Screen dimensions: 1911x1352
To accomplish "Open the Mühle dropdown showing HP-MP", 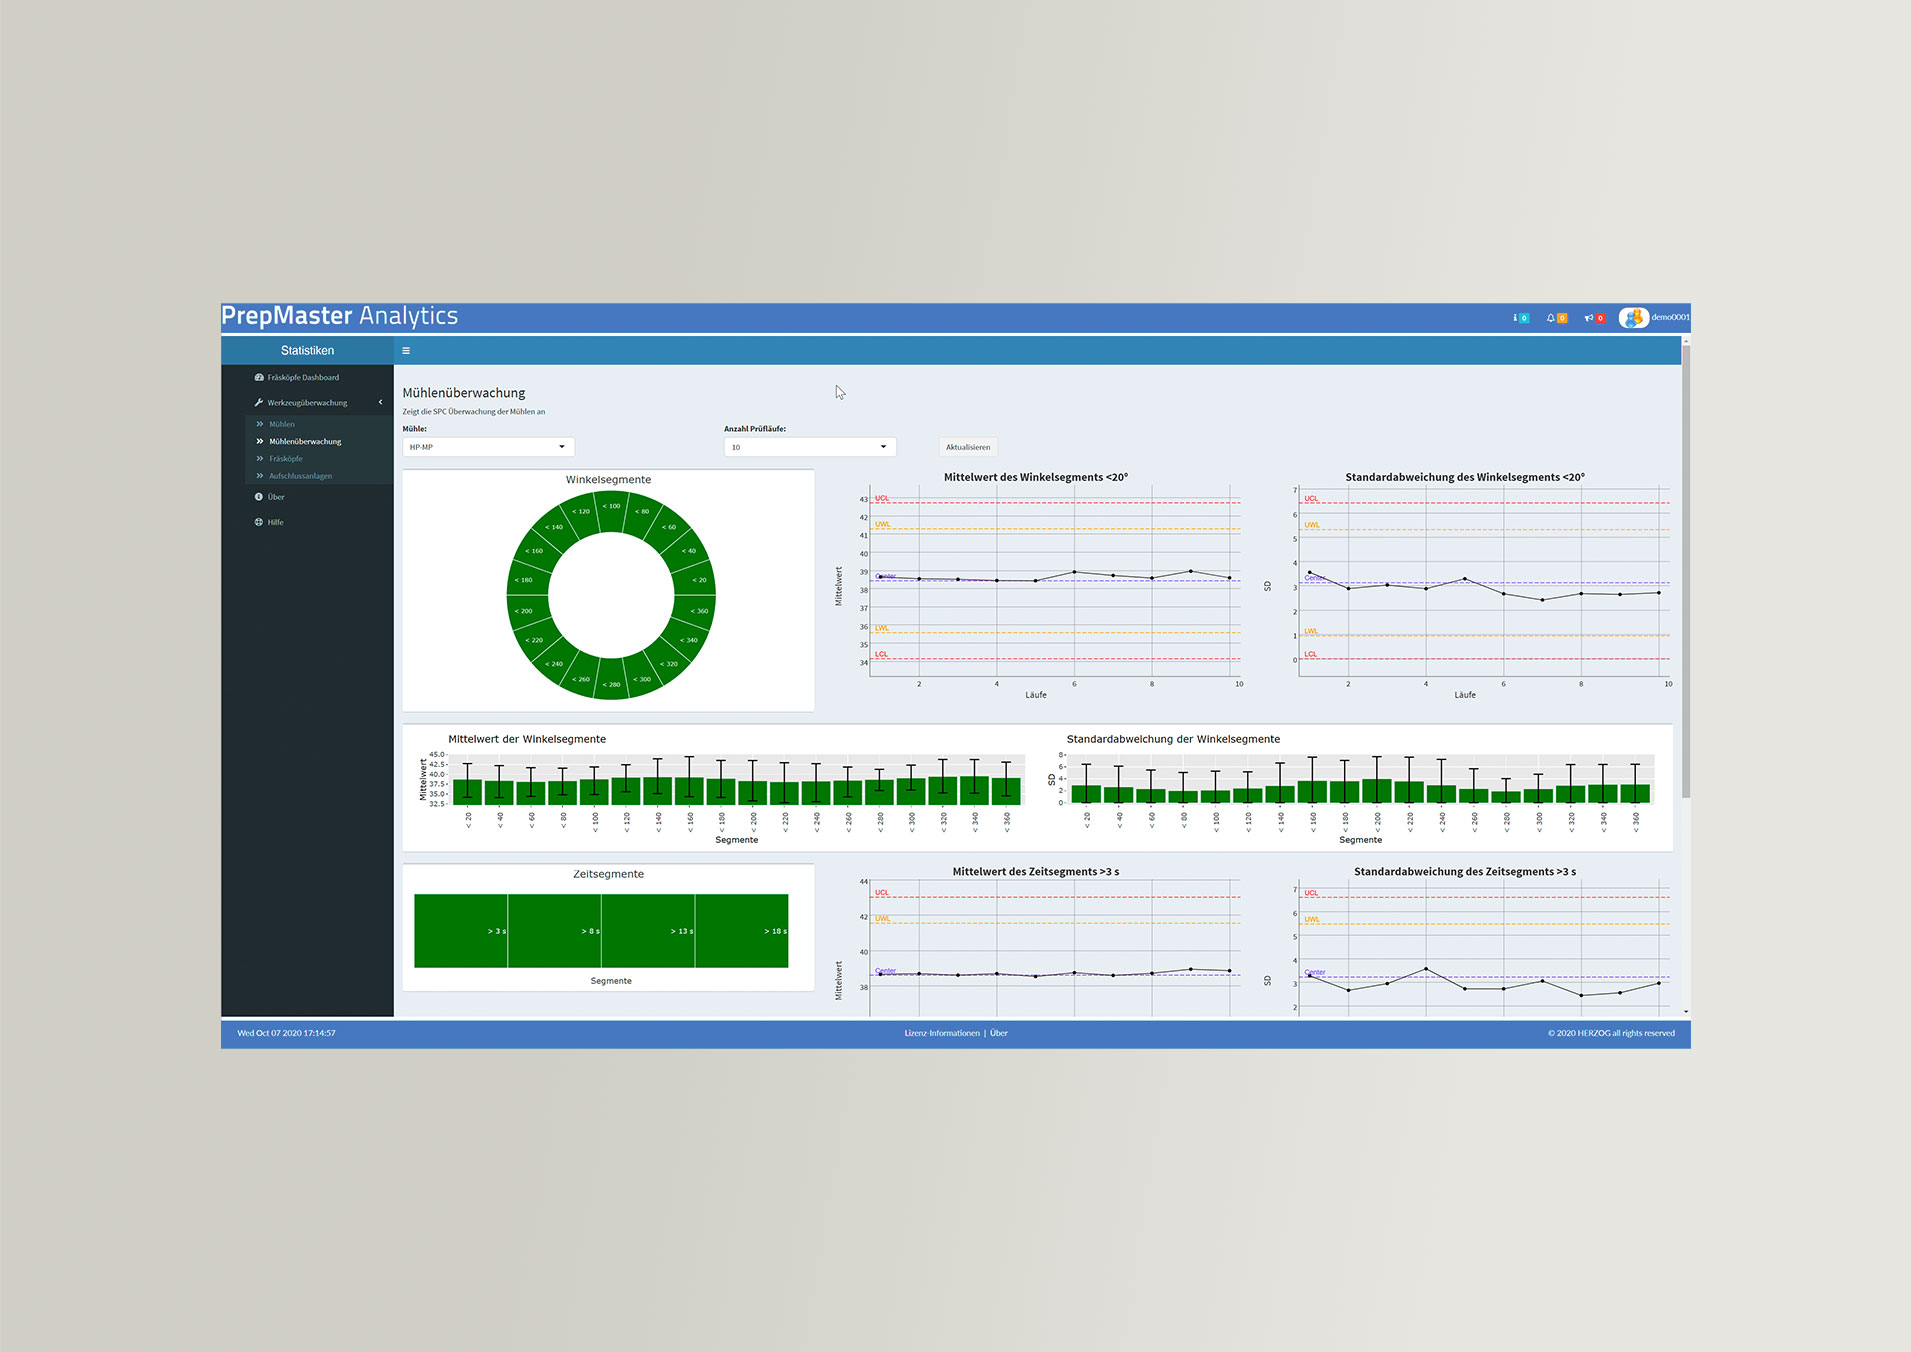I will click(x=488, y=447).
